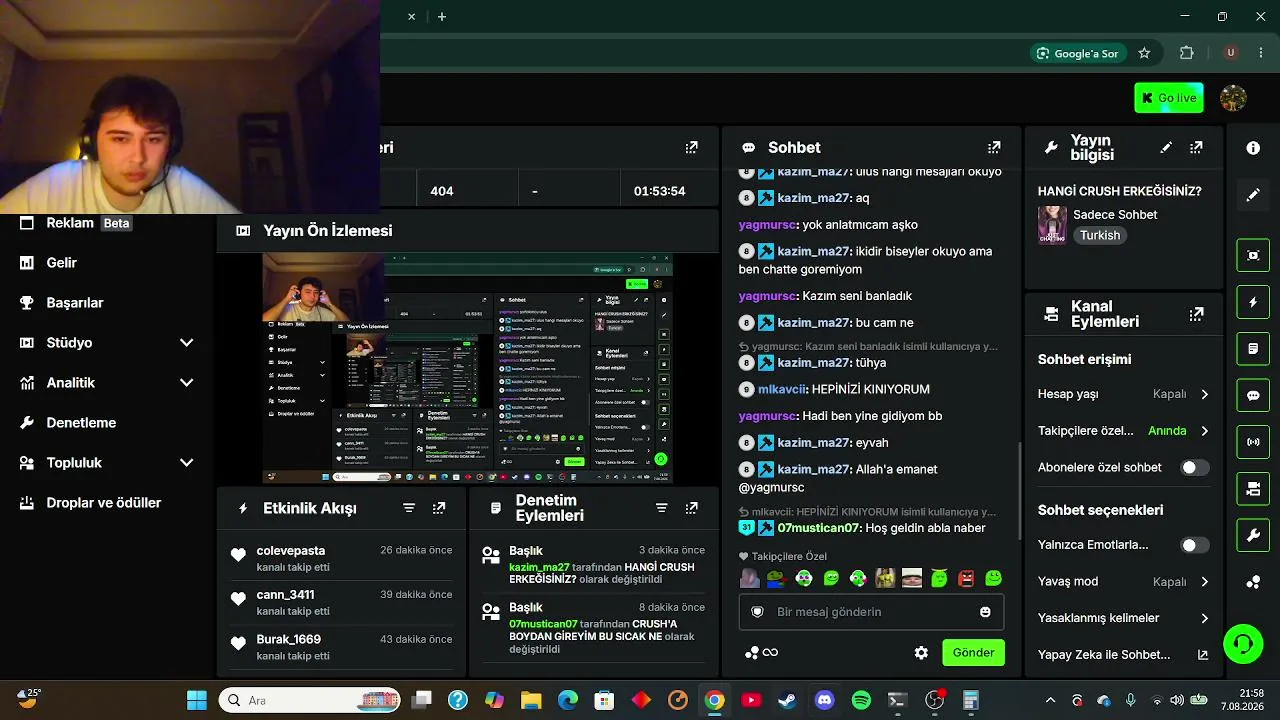
Task: Open Takipçilere özel setting (Anında)
Action: click(1123, 431)
